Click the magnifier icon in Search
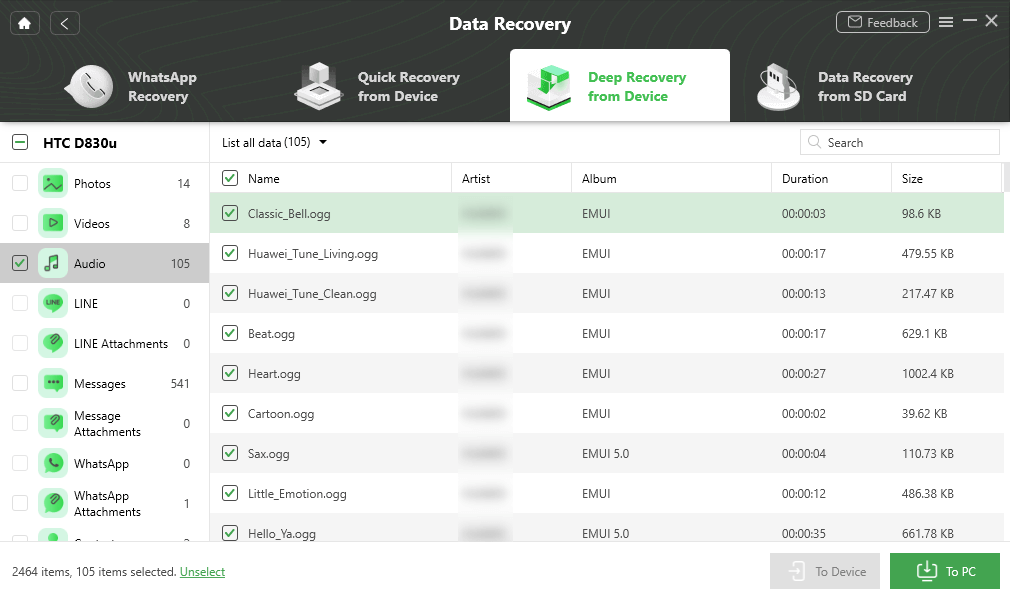Viewport: 1010px width, 598px height. tap(814, 142)
